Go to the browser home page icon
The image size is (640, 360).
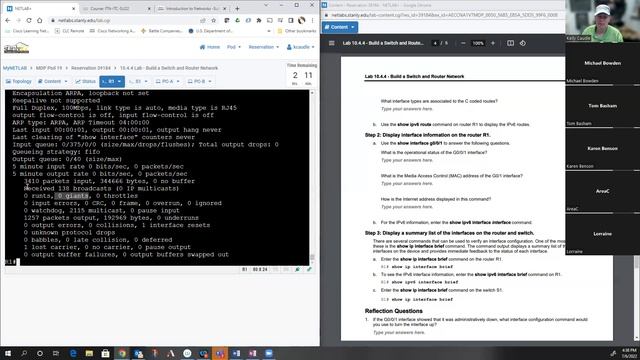point(40,20)
